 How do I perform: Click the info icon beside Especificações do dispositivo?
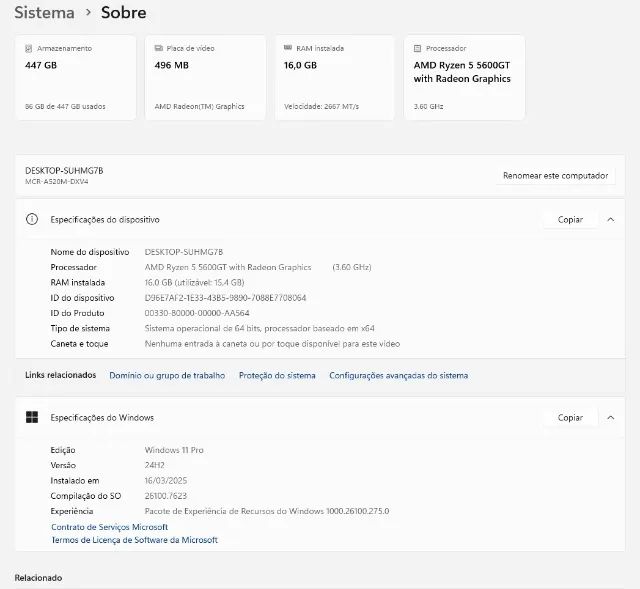(x=32, y=219)
